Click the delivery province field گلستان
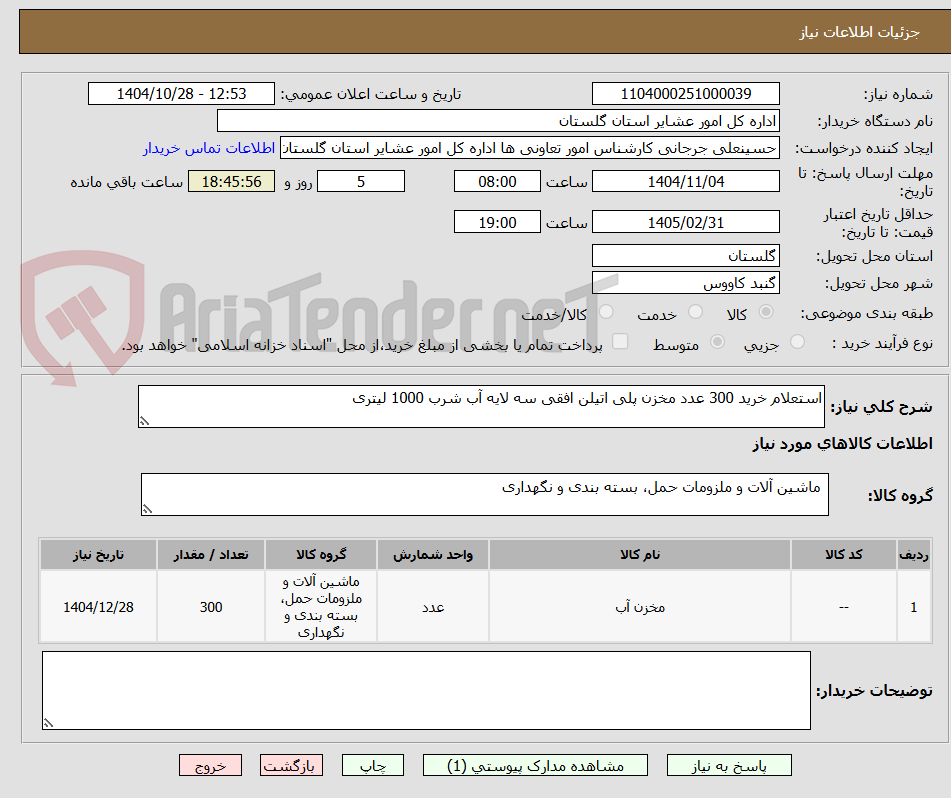The width and height of the screenshot is (951, 798). point(685,256)
